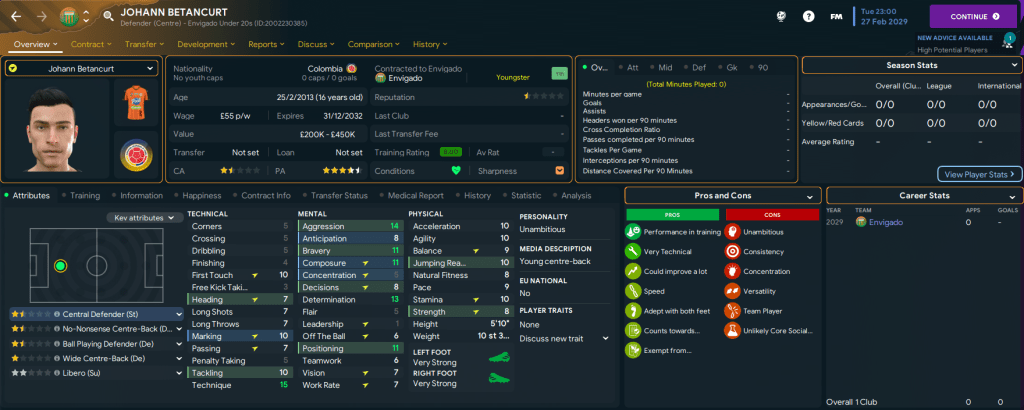
Task: Click the back navigation arrow
Action: 17,16
